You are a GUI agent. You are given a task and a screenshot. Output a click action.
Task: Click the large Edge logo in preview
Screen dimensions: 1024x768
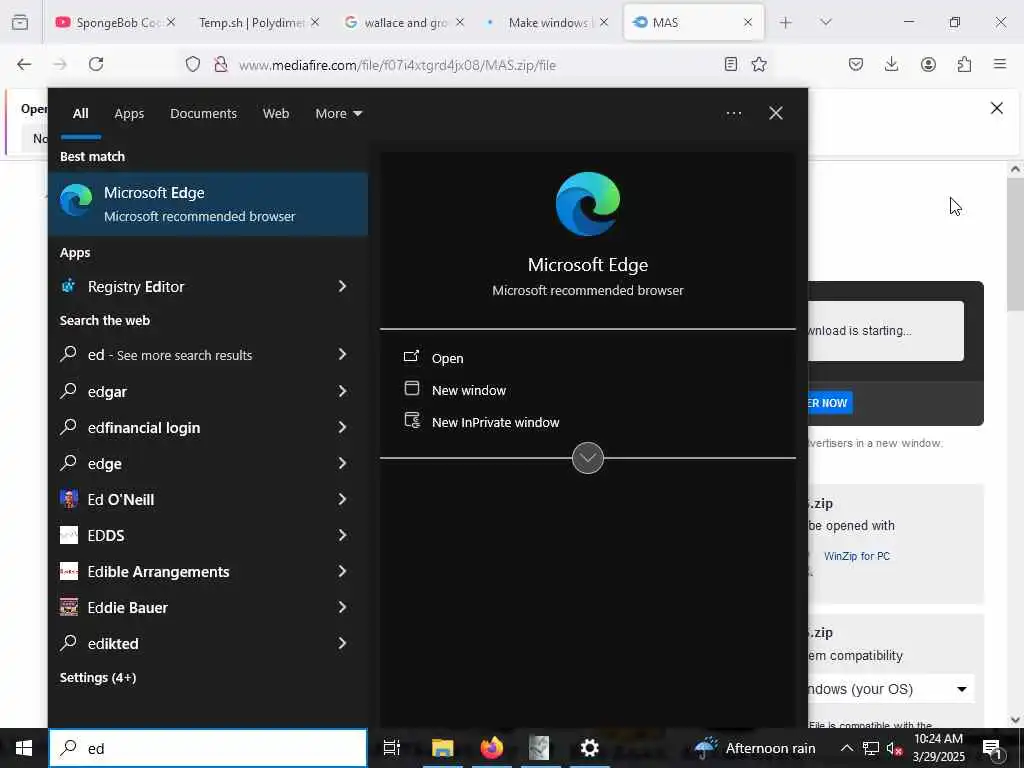click(x=588, y=204)
